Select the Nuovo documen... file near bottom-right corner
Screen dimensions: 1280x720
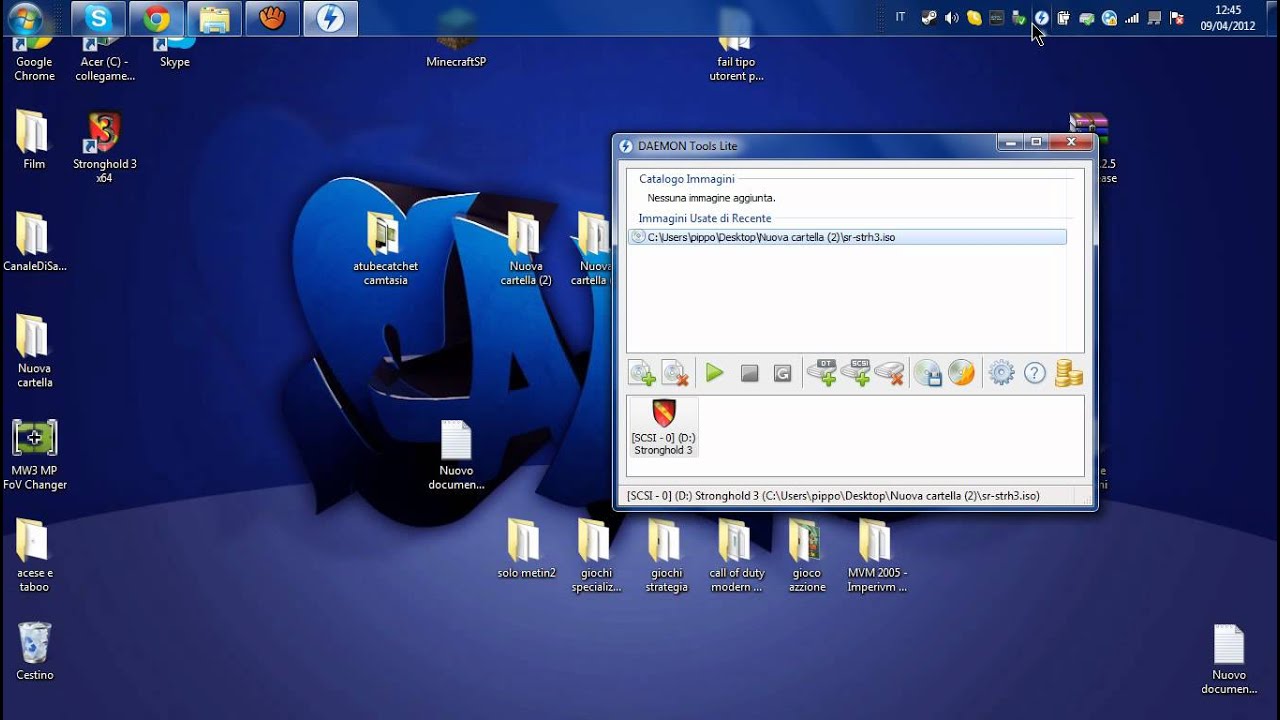[1228, 660]
